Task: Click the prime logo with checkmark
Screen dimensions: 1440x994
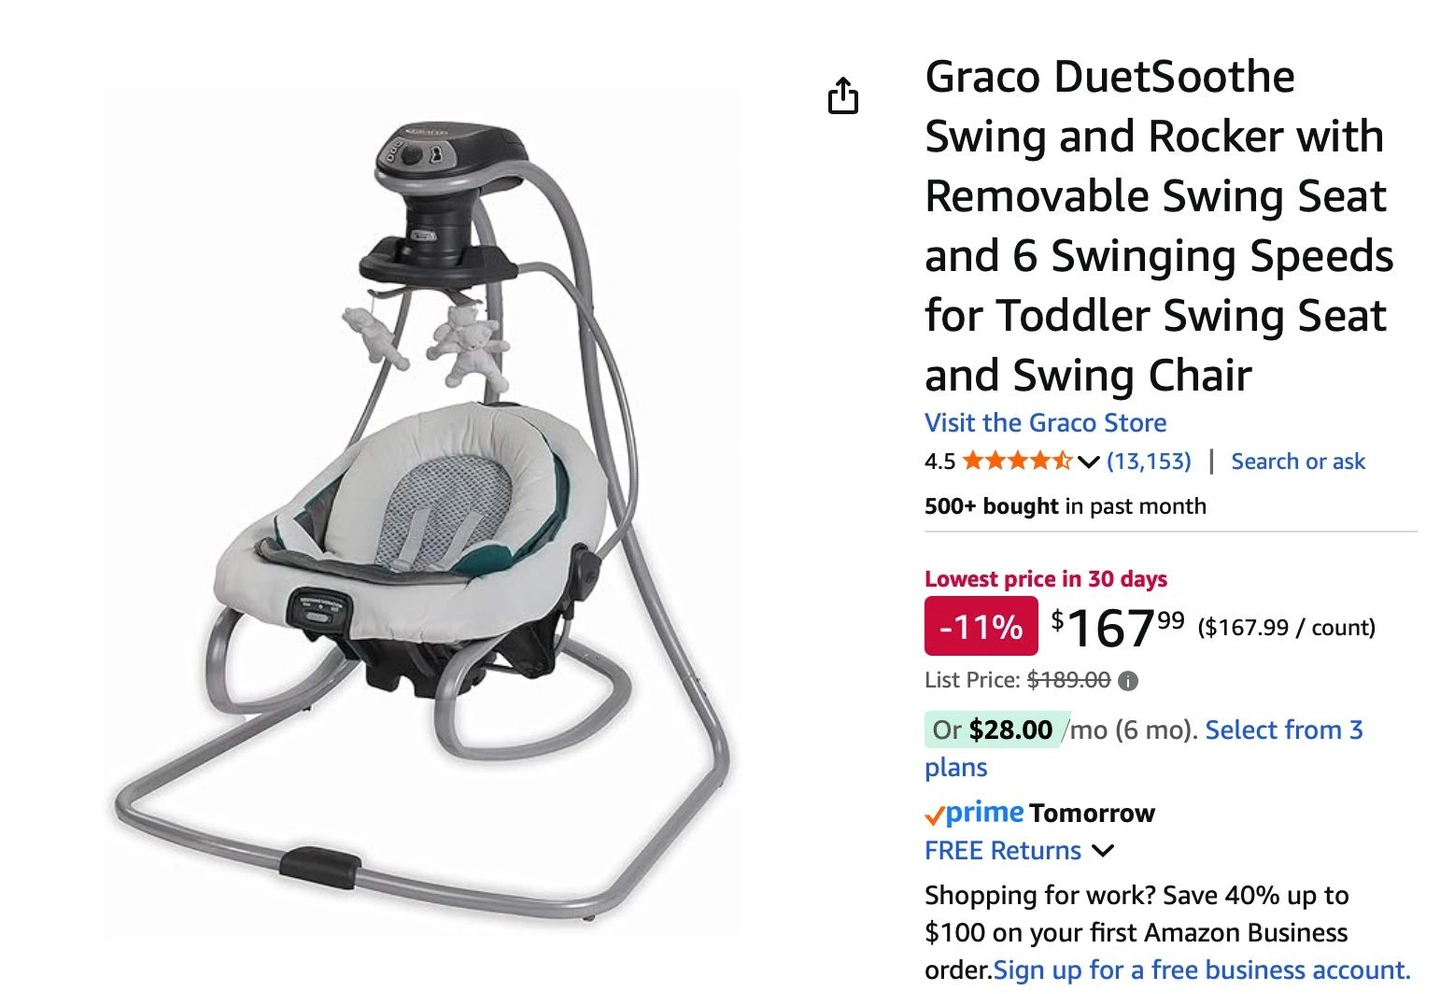Action: point(974,813)
